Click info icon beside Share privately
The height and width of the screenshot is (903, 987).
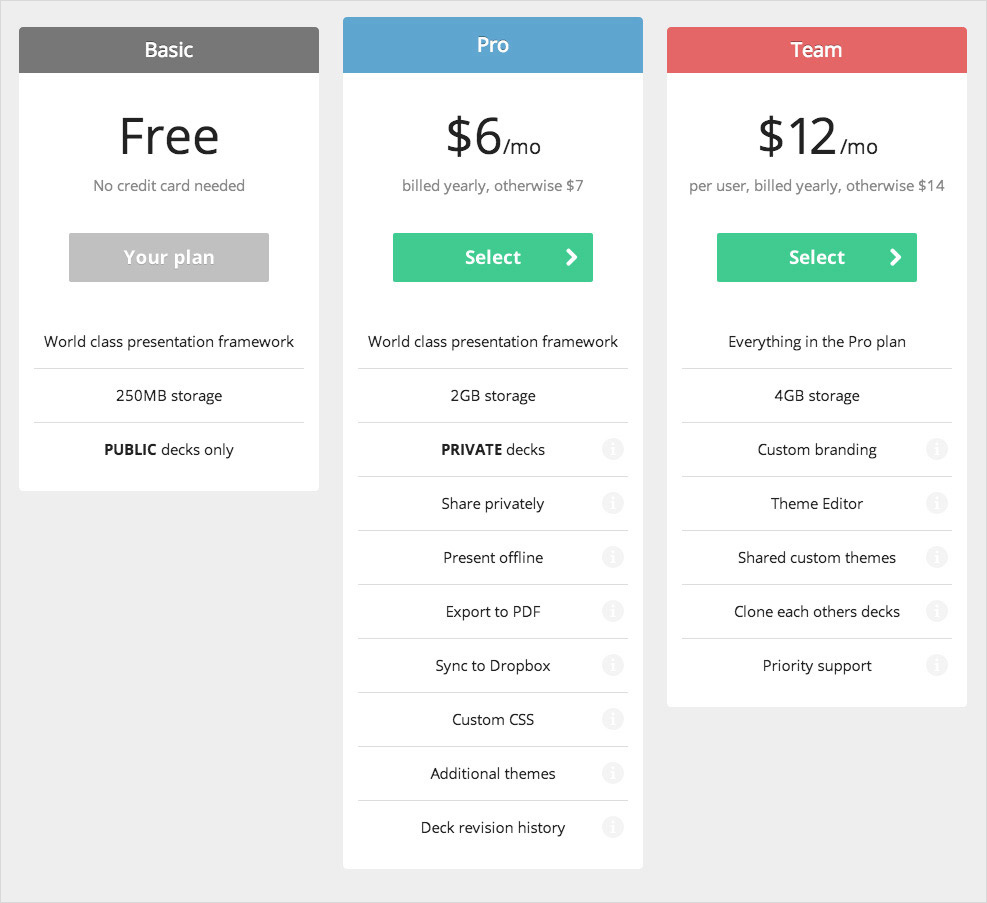613,503
